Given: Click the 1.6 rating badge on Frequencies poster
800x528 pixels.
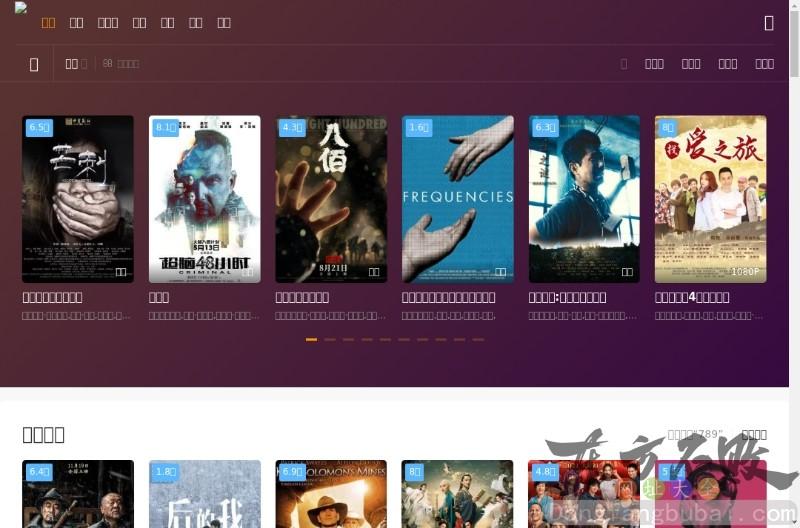Looking at the screenshot, I should [419, 128].
